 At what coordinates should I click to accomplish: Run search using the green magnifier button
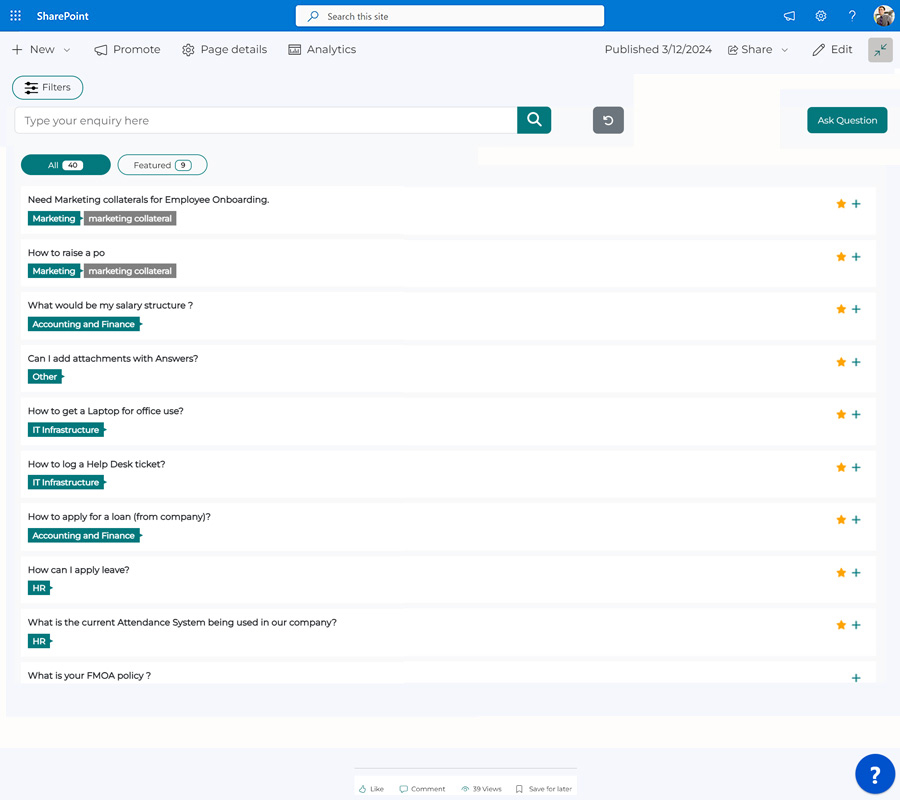[x=533, y=119]
